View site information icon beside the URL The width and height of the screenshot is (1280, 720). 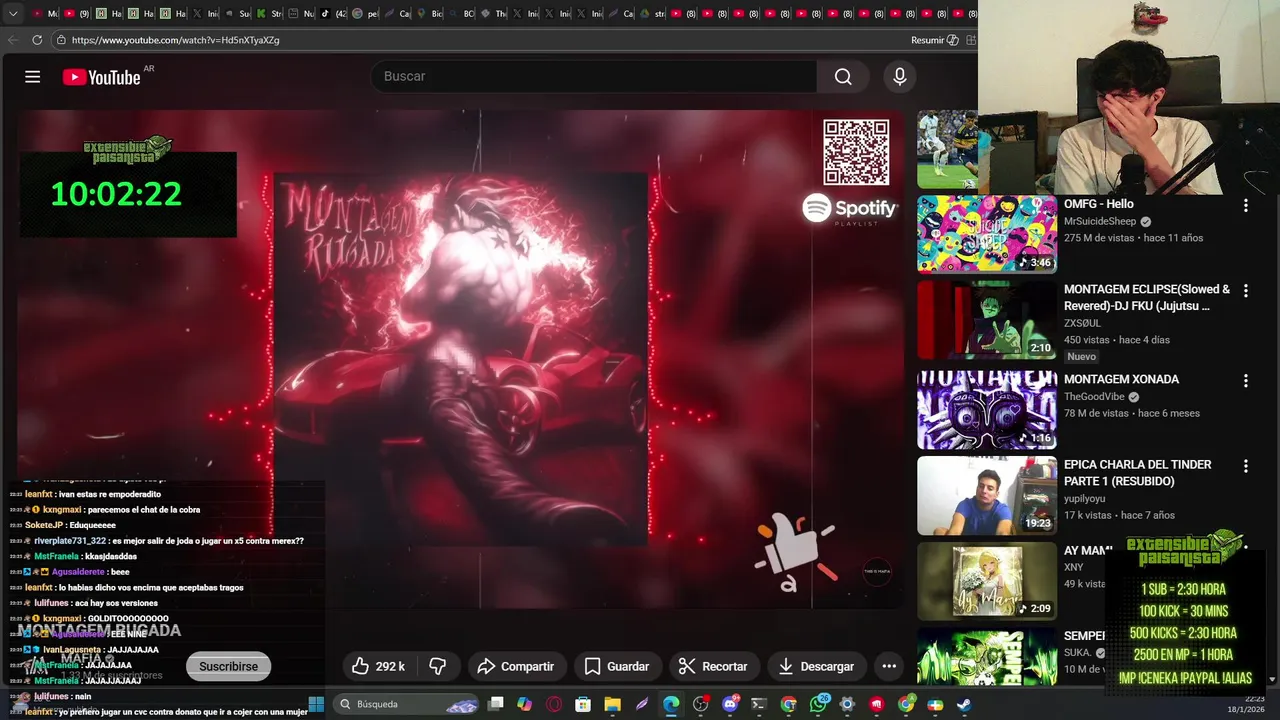pyautogui.click(x=61, y=40)
